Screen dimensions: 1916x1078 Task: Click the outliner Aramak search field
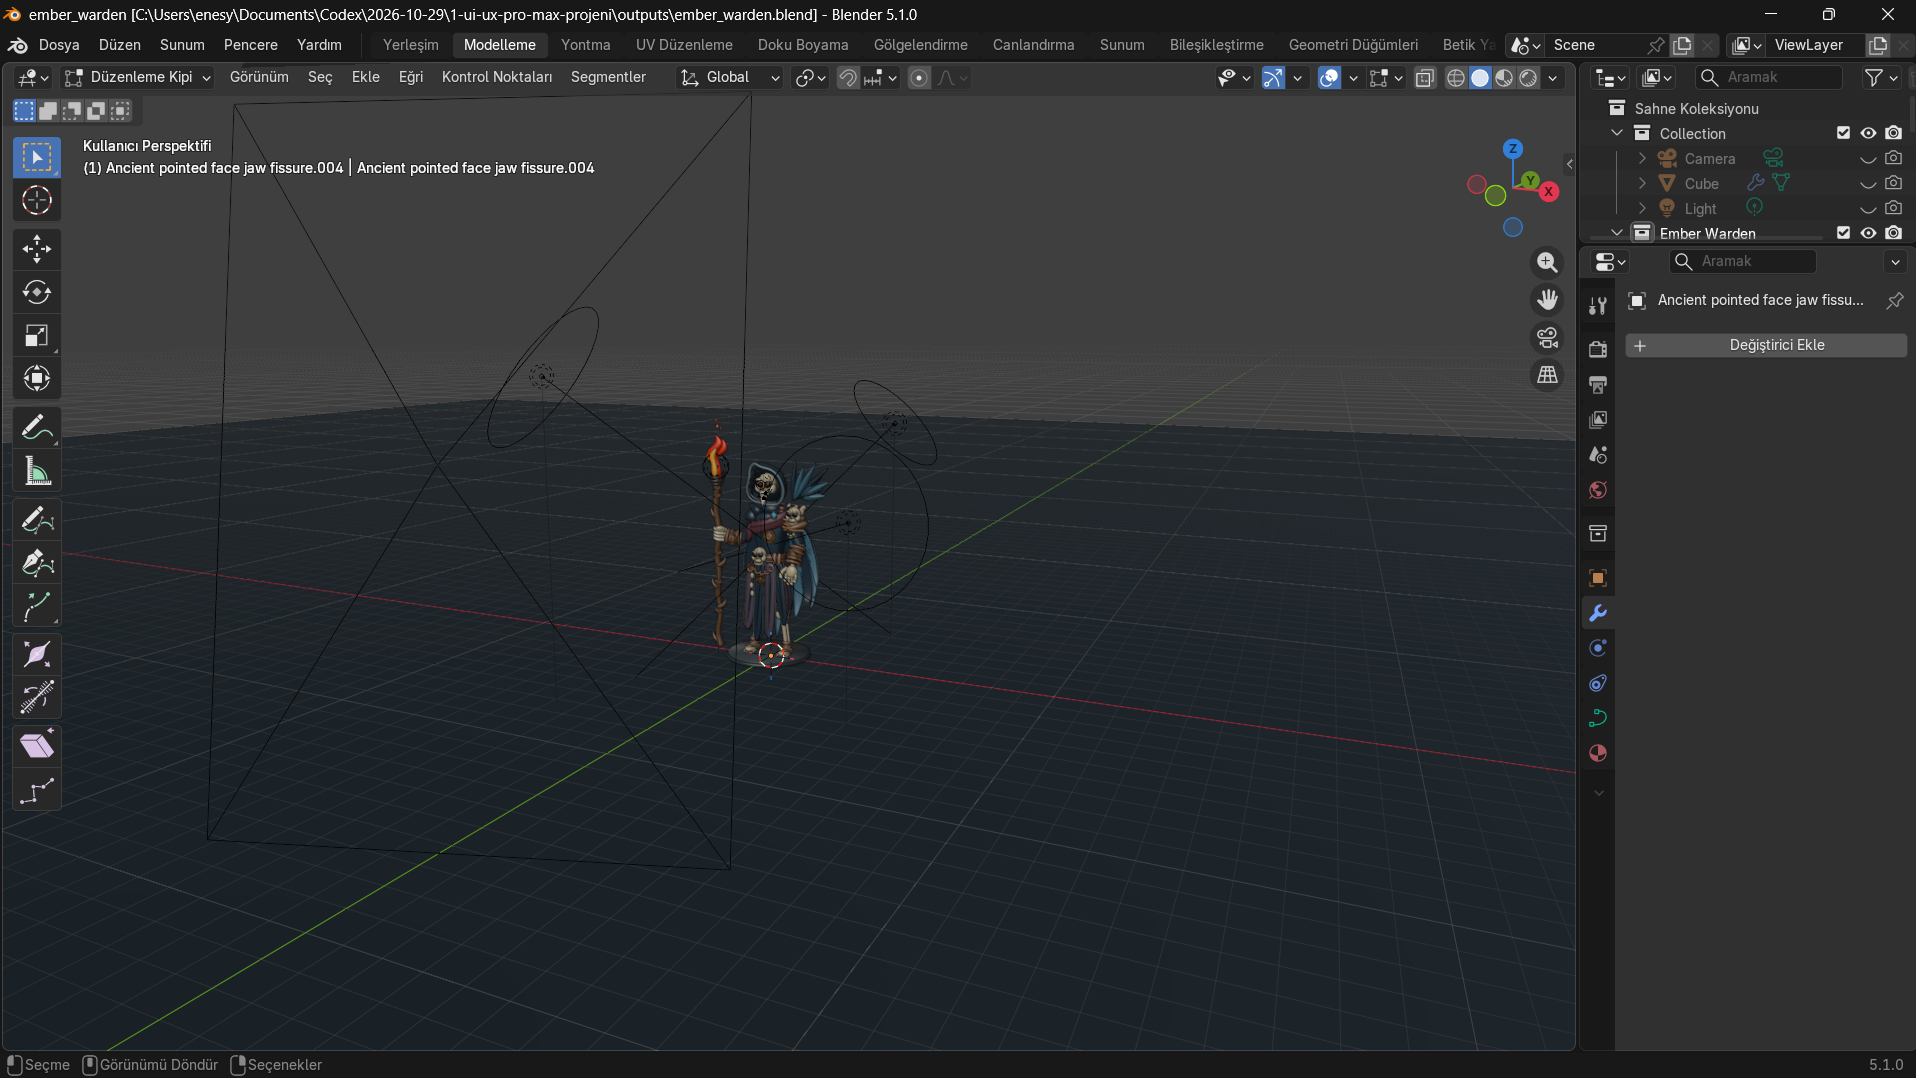point(1769,77)
